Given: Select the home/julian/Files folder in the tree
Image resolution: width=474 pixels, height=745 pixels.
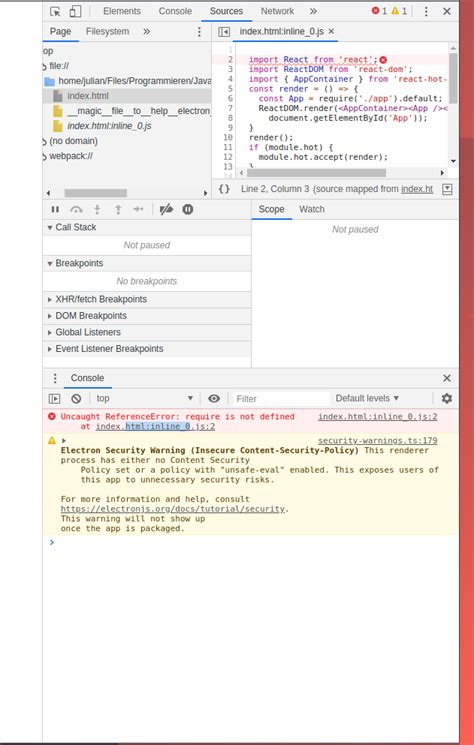Looking at the screenshot, I should click(x=127, y=81).
